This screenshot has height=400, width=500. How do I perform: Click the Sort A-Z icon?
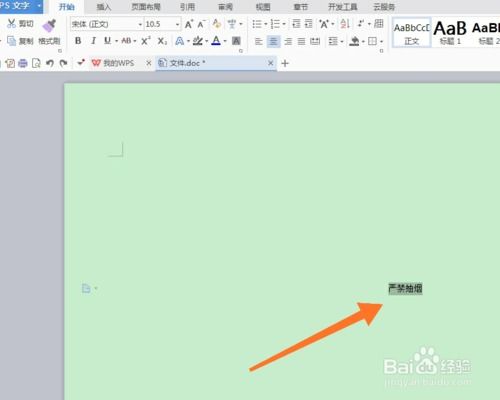click(x=345, y=24)
